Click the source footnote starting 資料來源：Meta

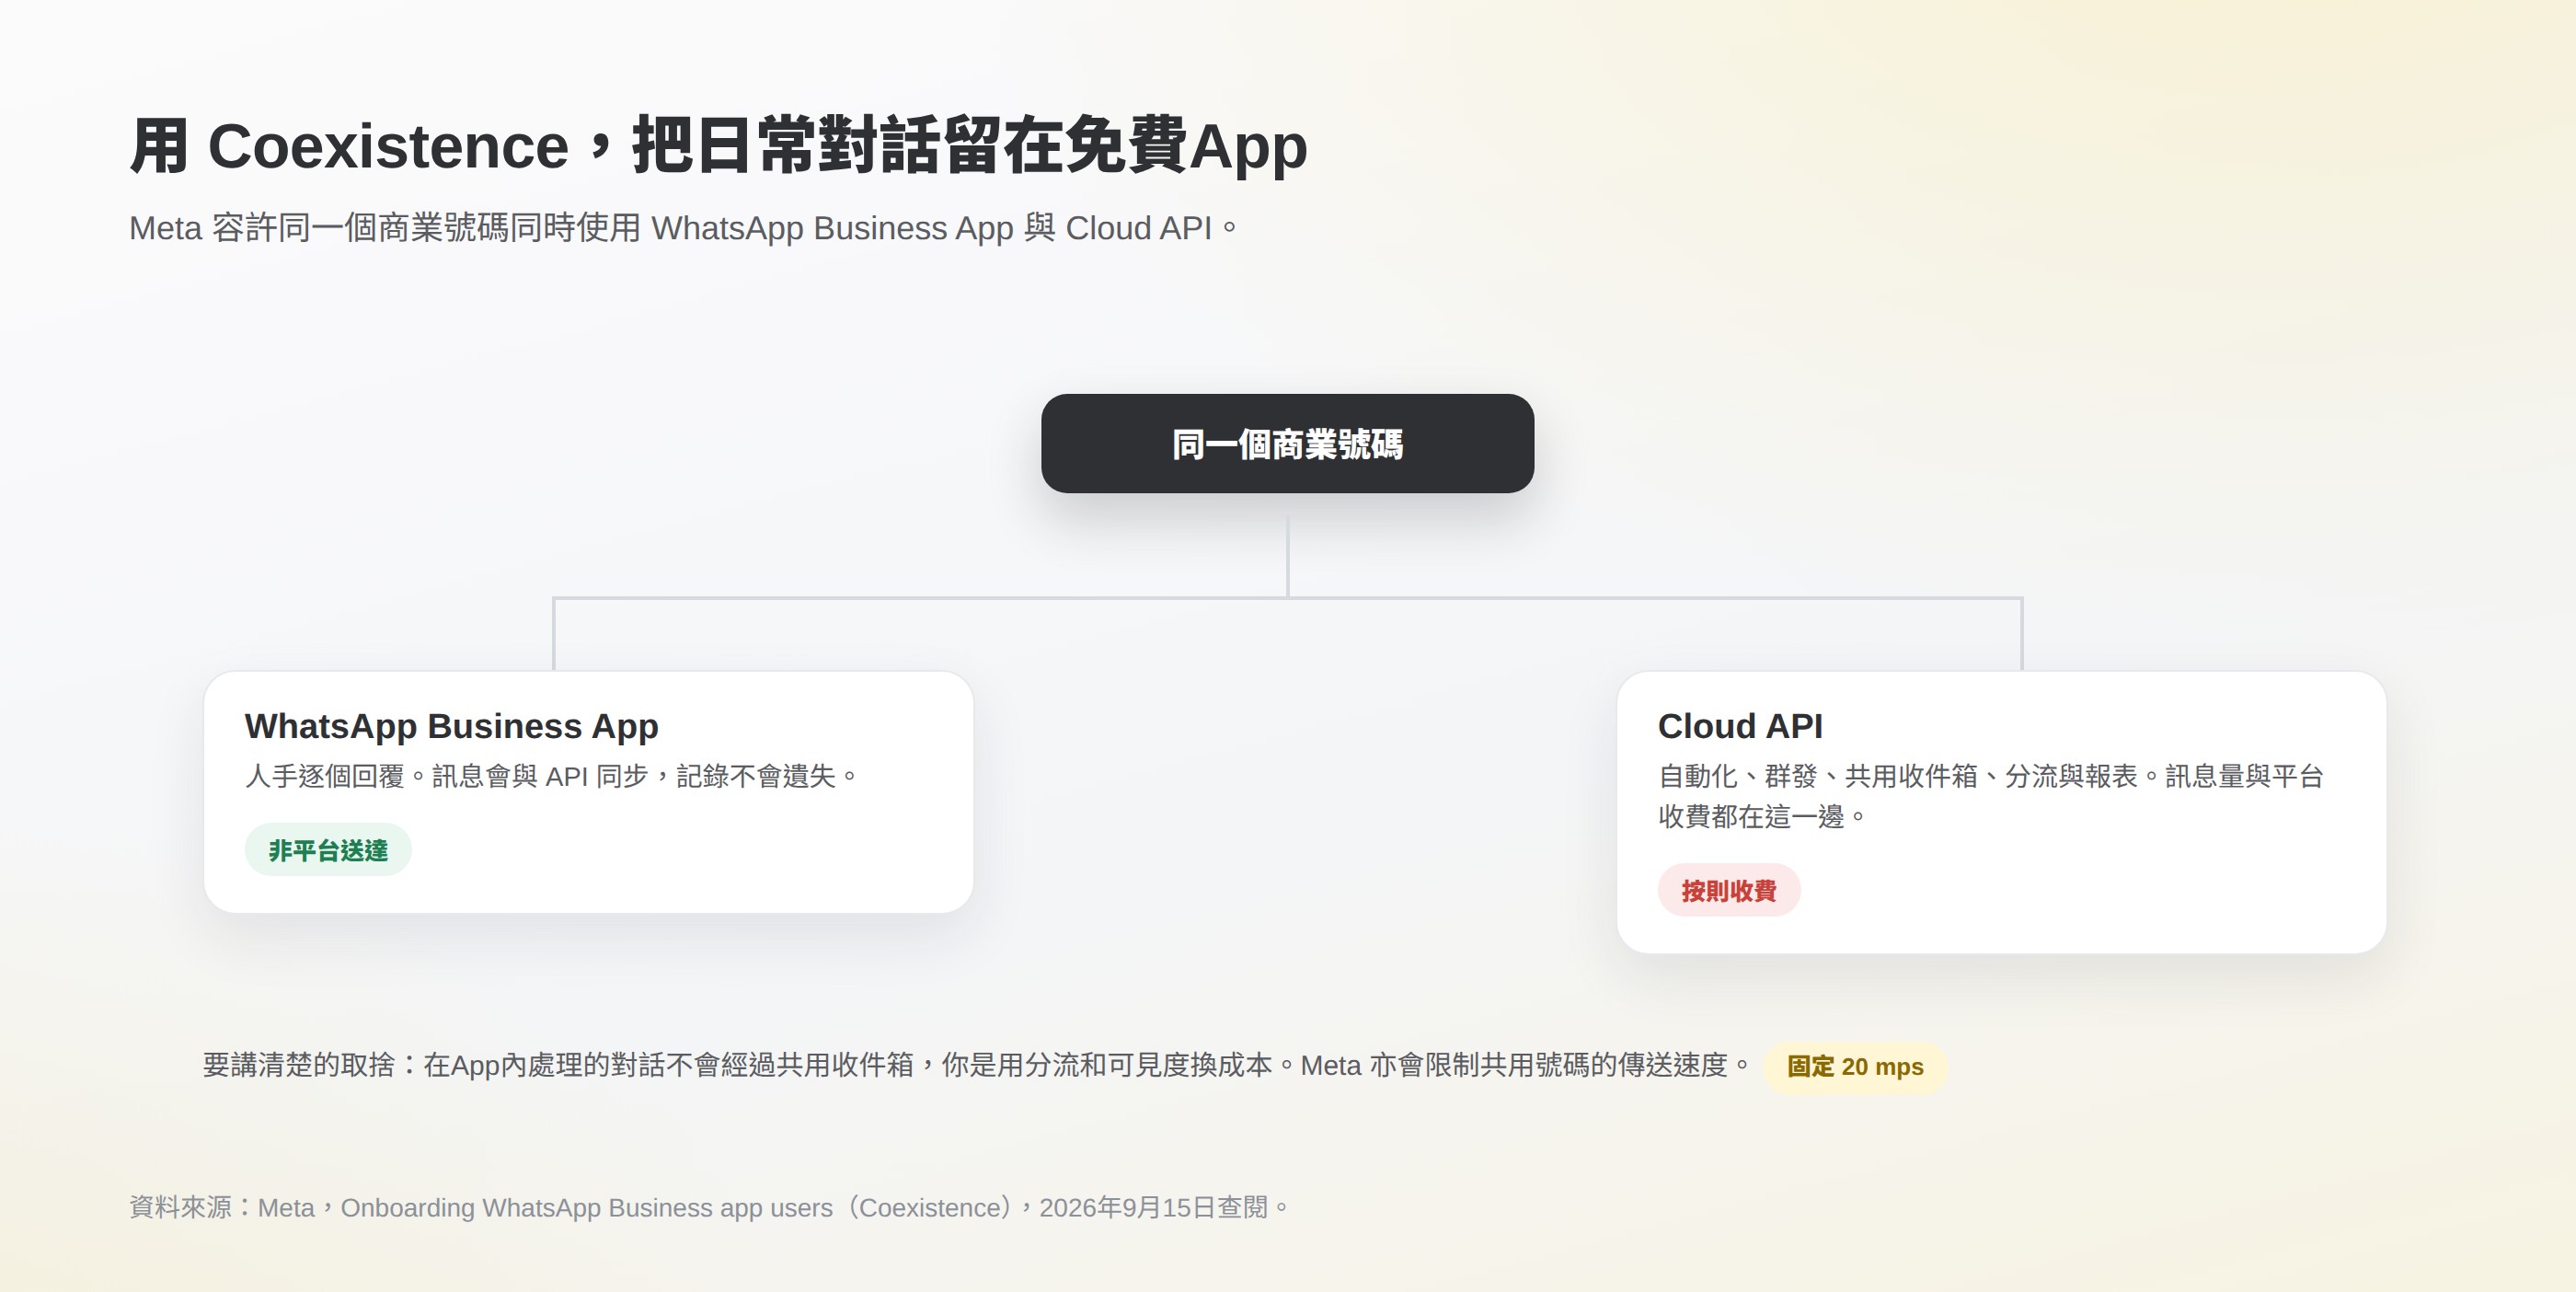[709, 1208]
